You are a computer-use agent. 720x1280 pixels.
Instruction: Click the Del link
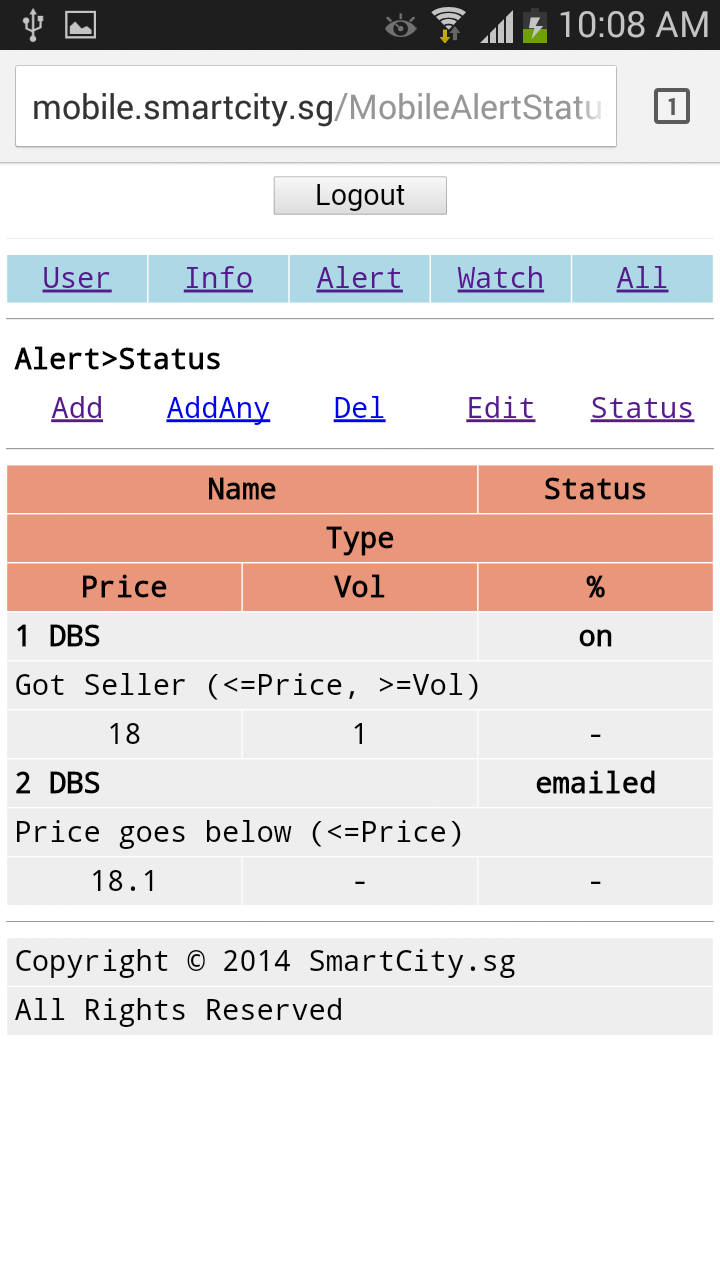pos(359,408)
